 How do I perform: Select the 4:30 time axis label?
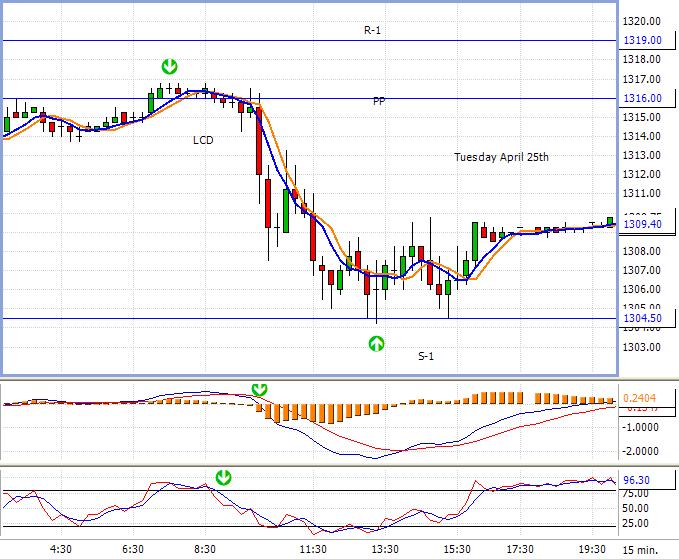pos(61,548)
